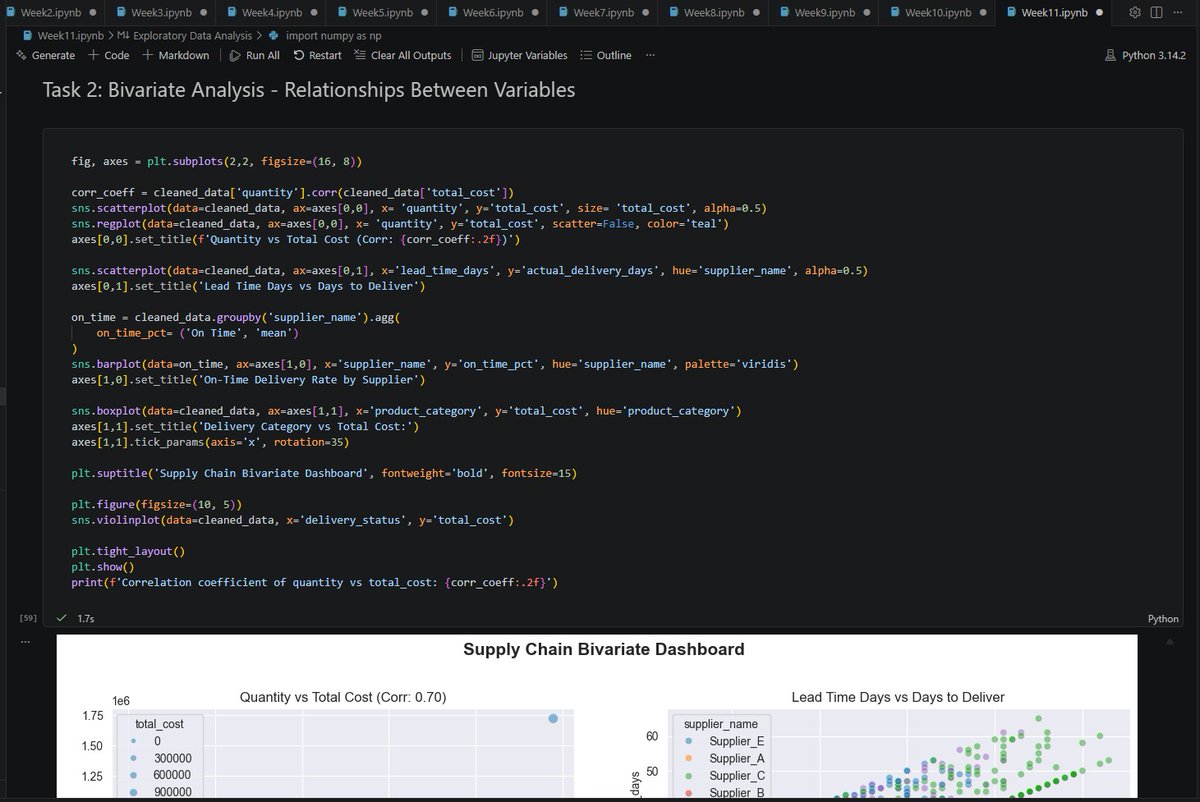
Task: Run All cells in notebook
Action: click(255, 55)
